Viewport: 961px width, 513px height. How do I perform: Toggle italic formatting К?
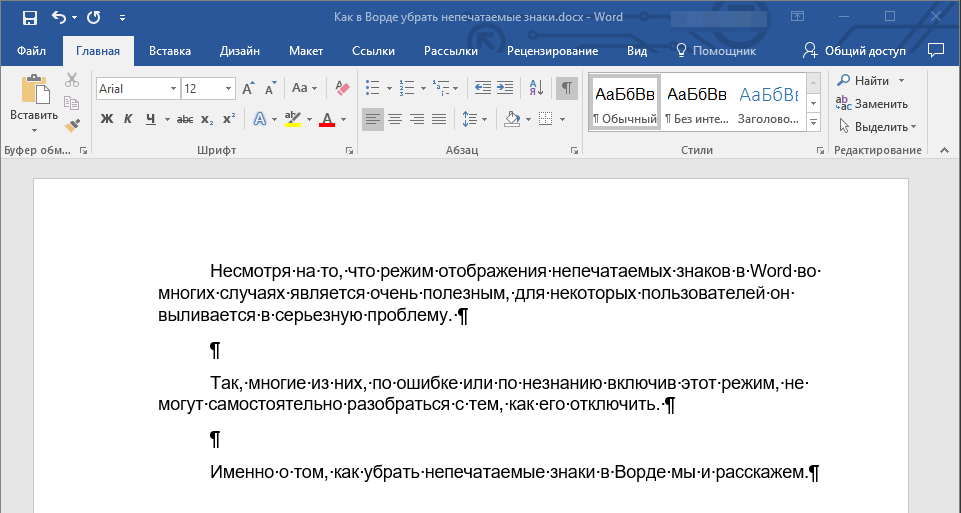coord(128,119)
